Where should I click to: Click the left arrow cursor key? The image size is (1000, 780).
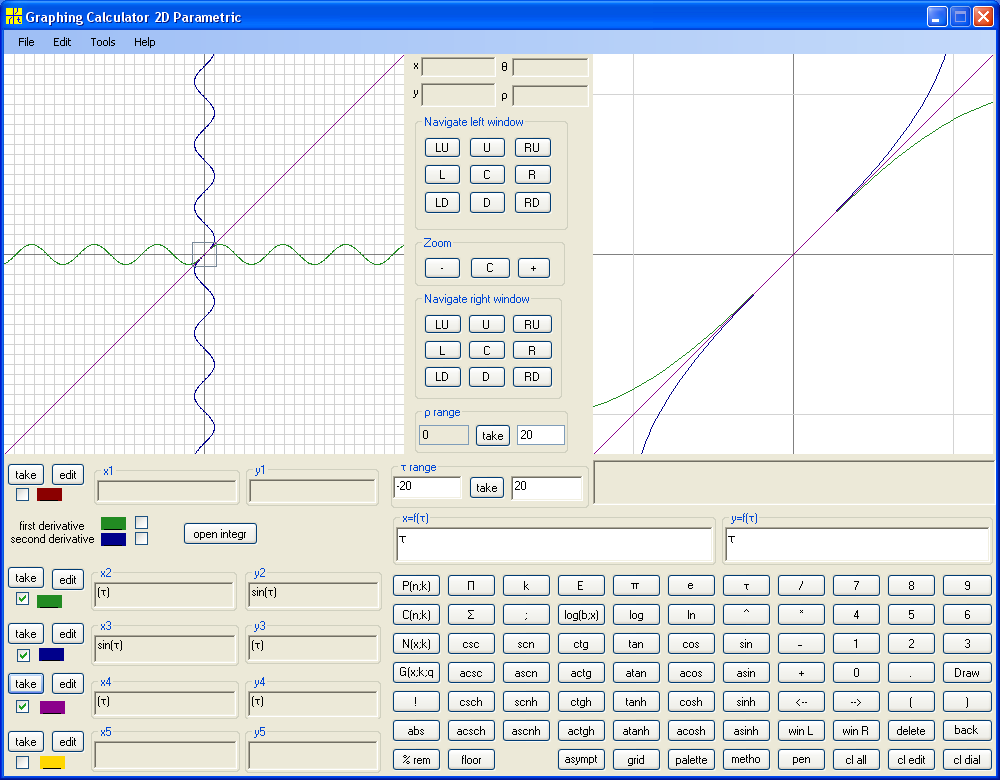click(x=801, y=702)
